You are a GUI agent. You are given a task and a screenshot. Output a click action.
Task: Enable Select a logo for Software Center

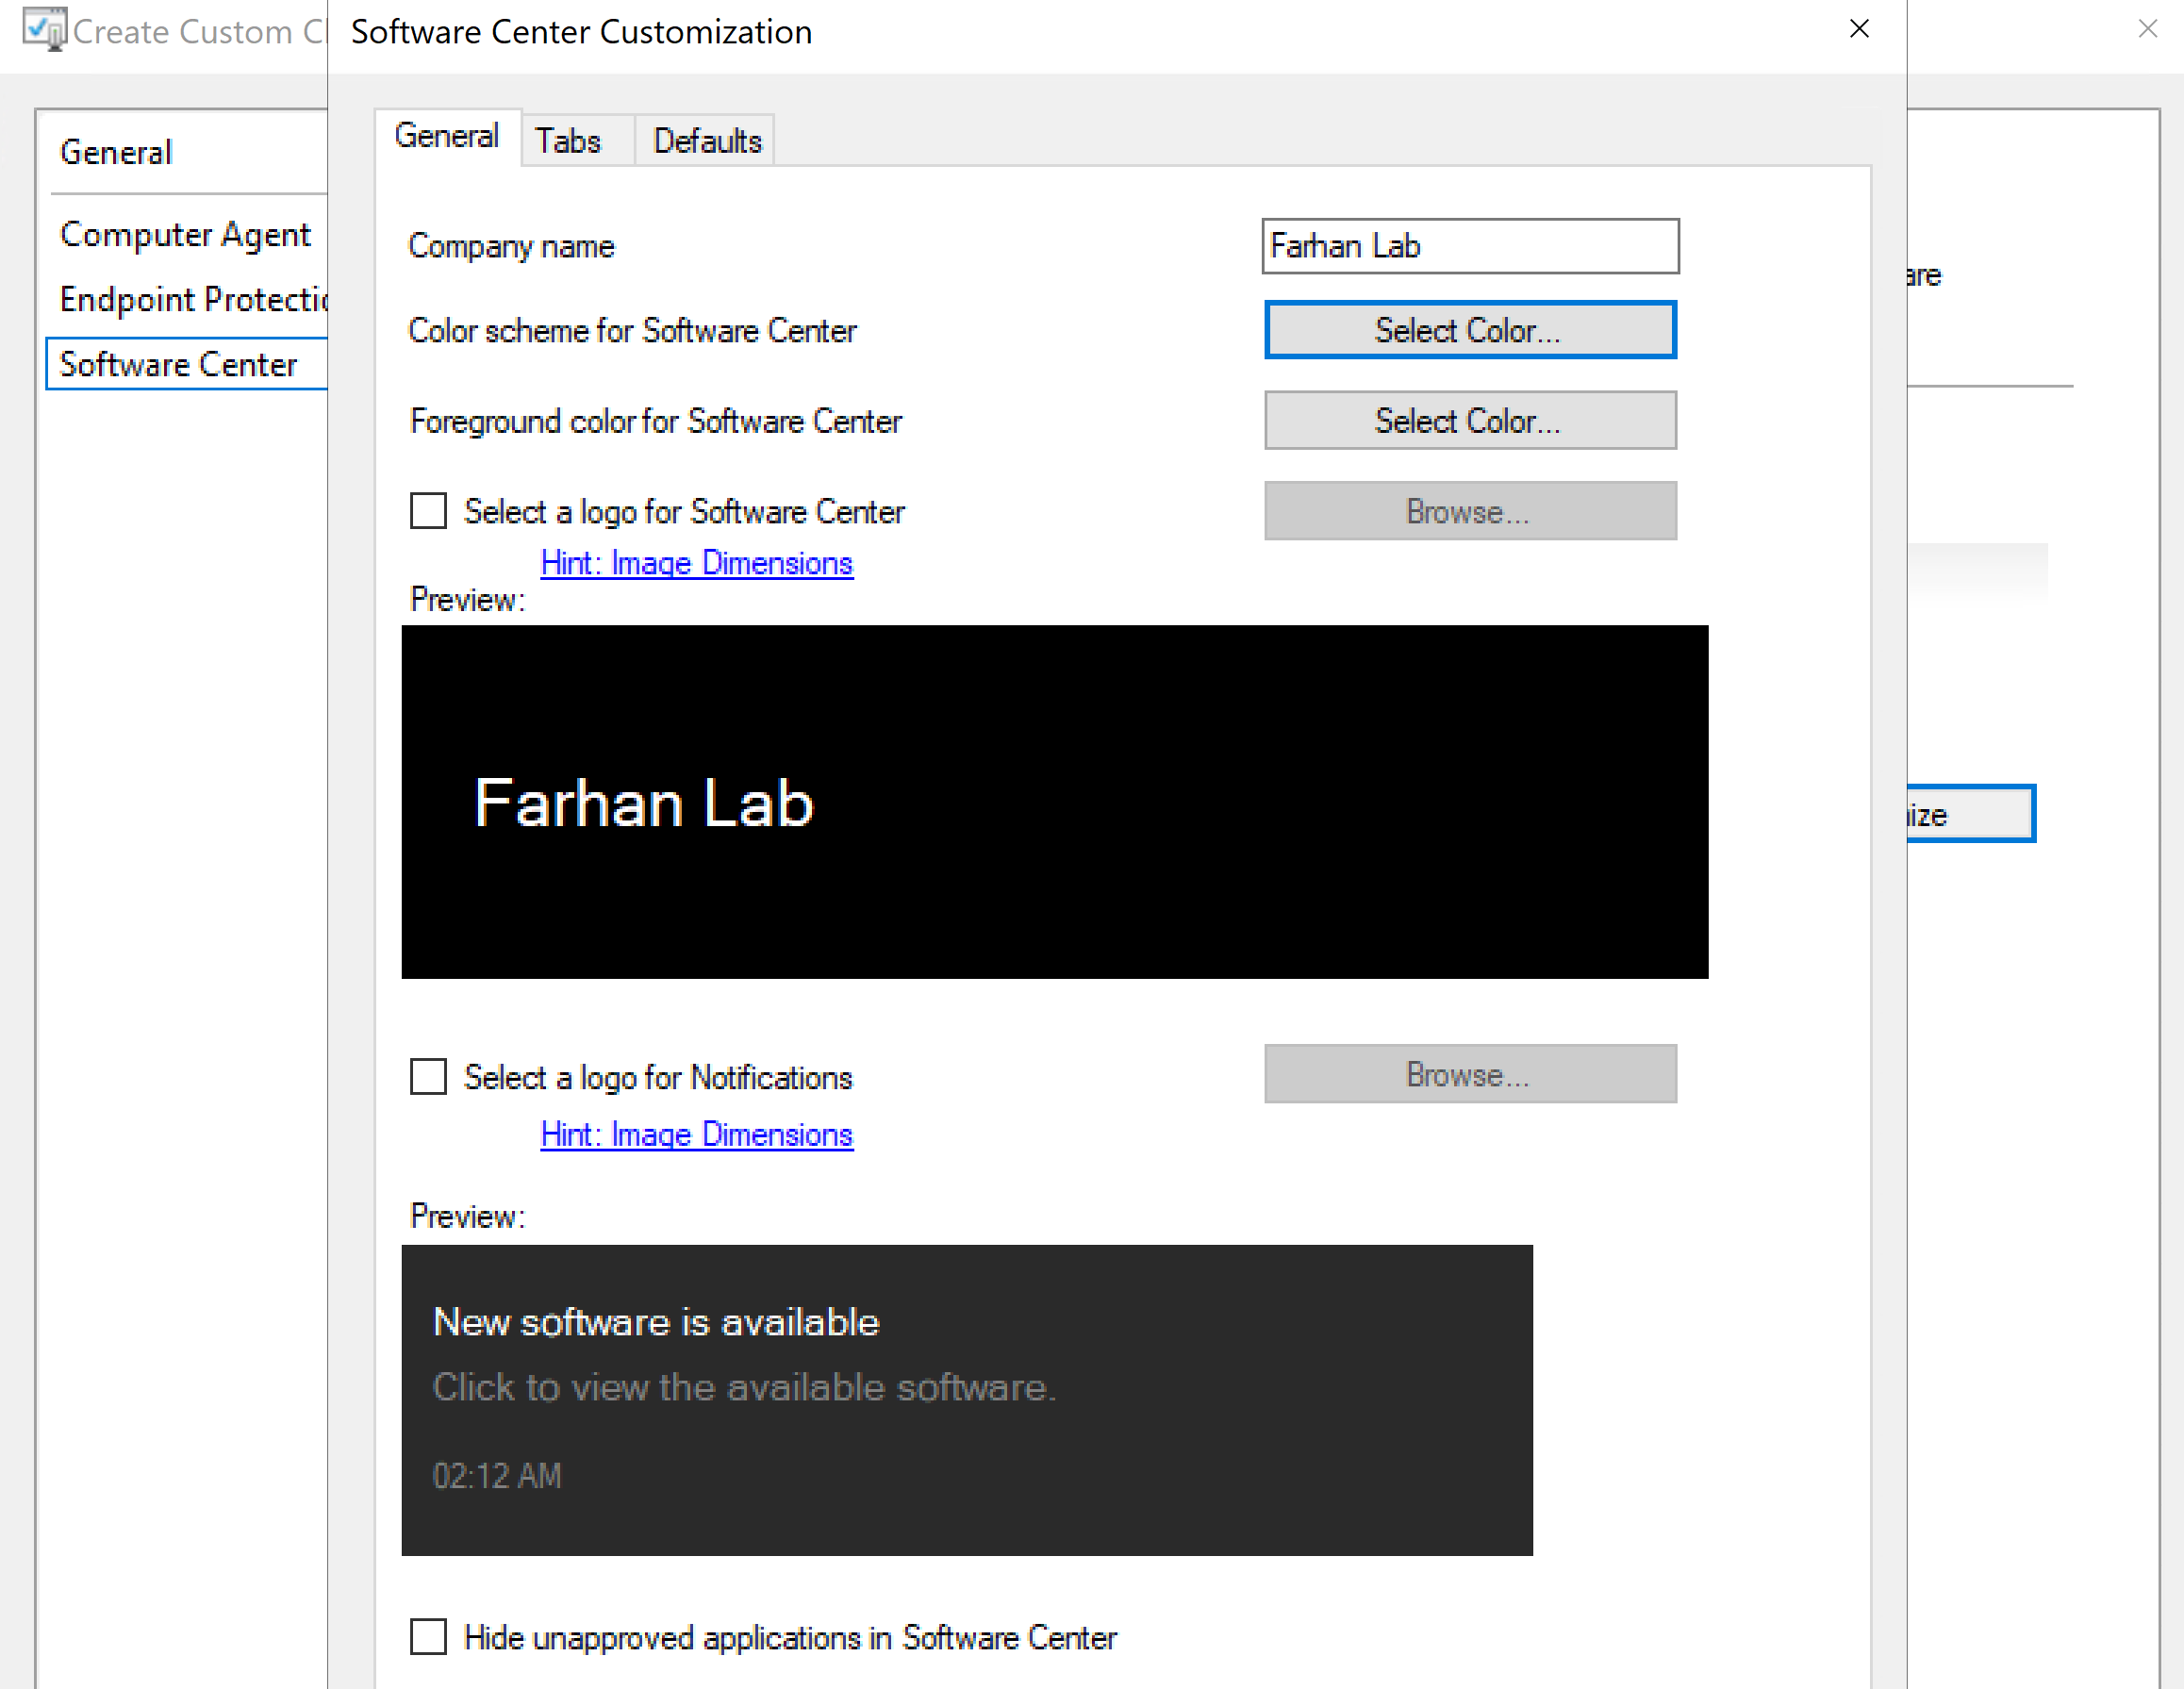pos(428,511)
